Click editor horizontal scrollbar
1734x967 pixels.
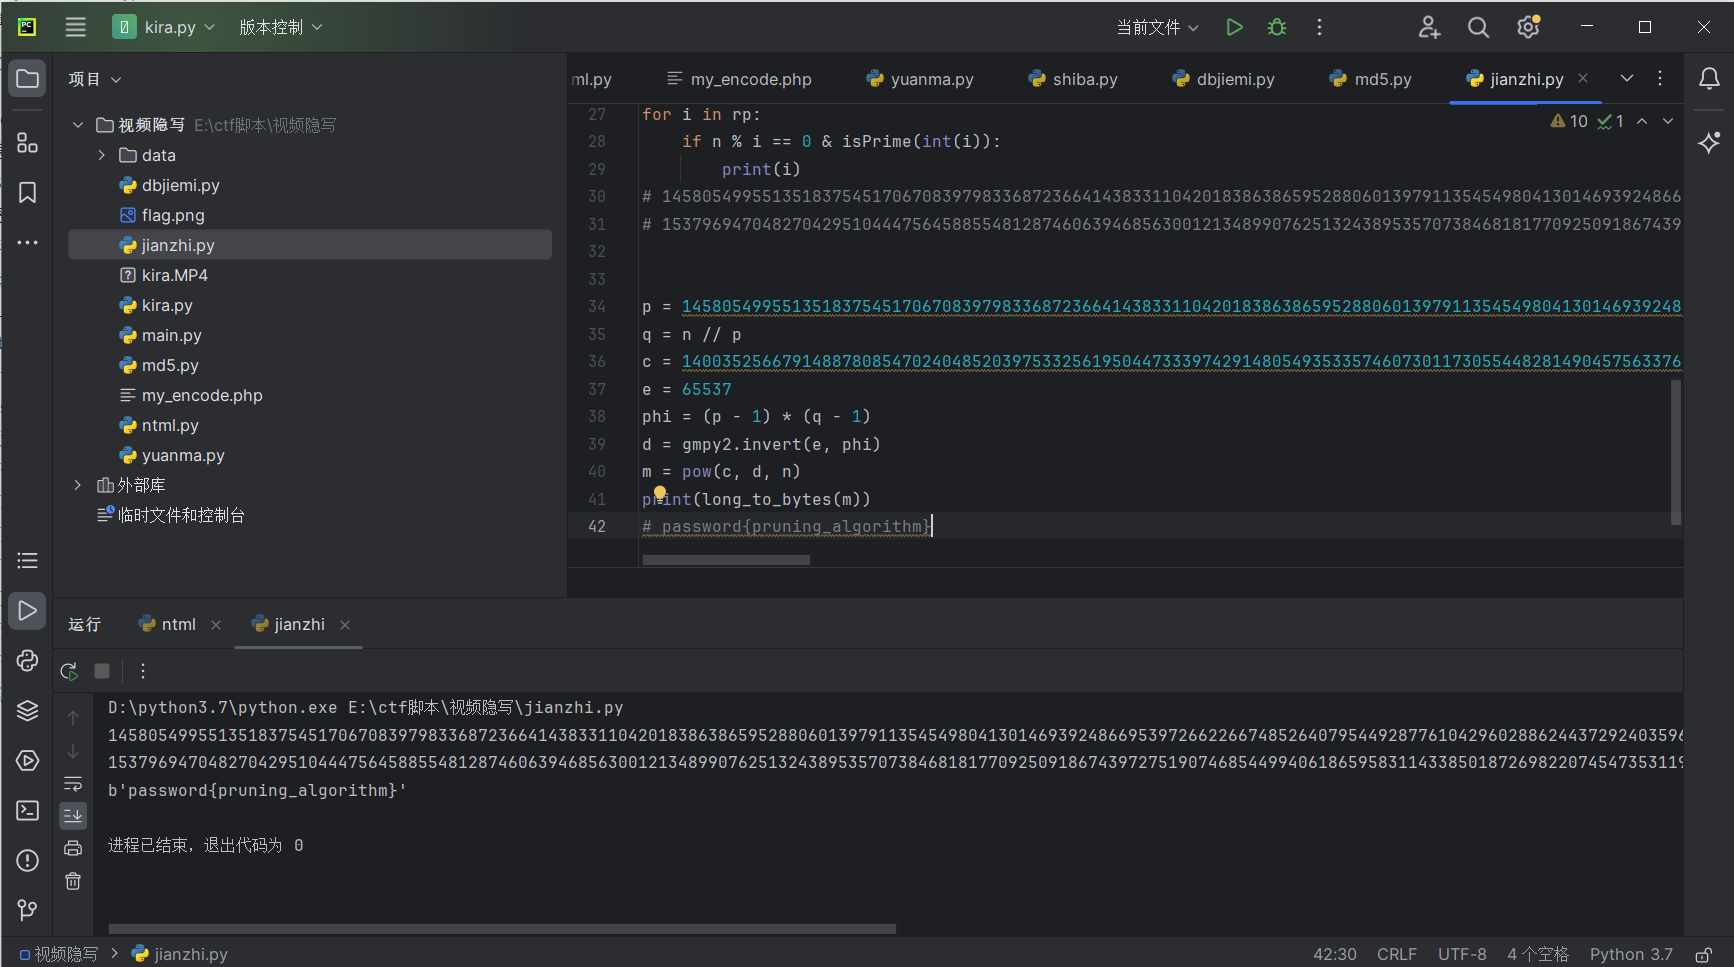(726, 560)
